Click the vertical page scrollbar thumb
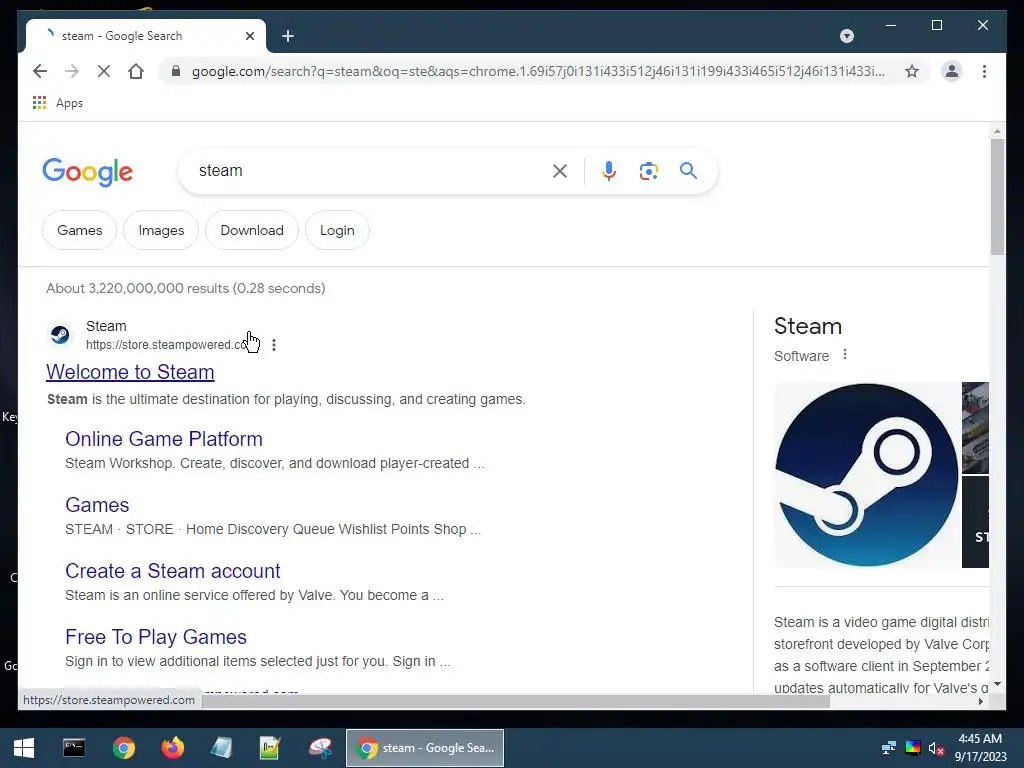 pos(997,196)
